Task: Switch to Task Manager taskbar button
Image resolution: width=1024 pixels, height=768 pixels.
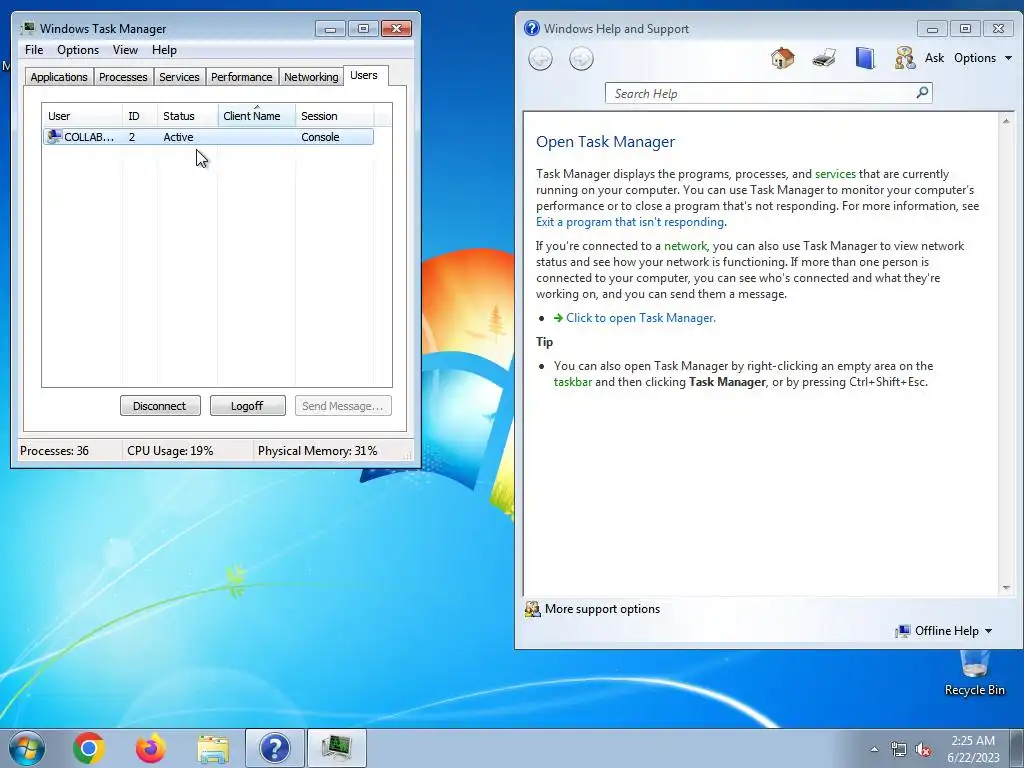Action: (x=337, y=748)
